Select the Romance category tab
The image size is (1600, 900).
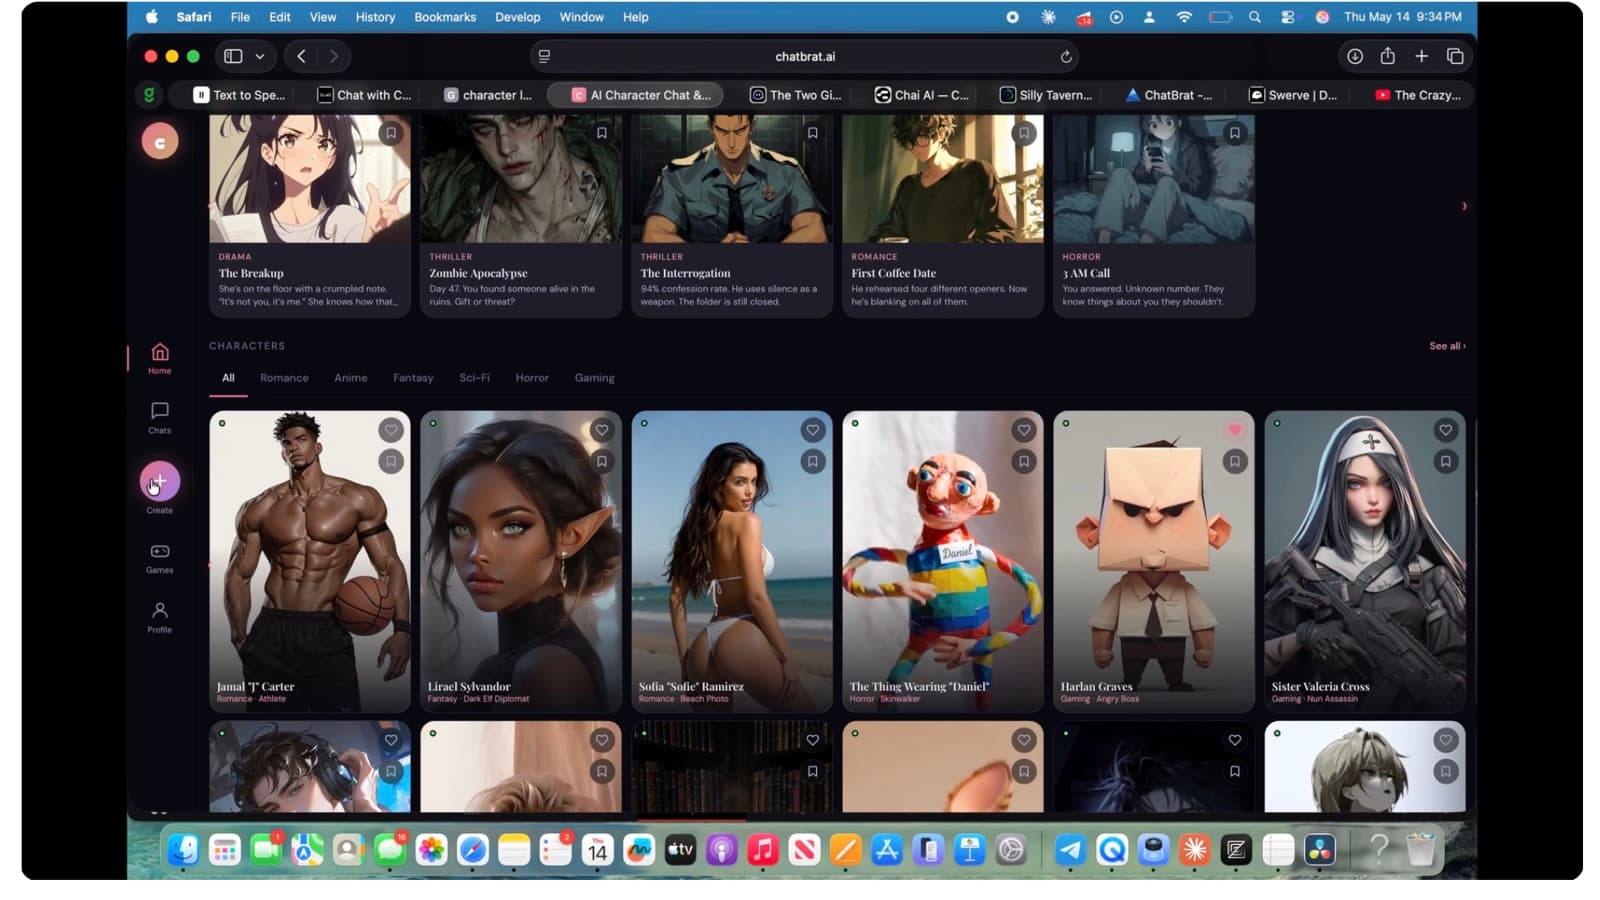tap(284, 378)
